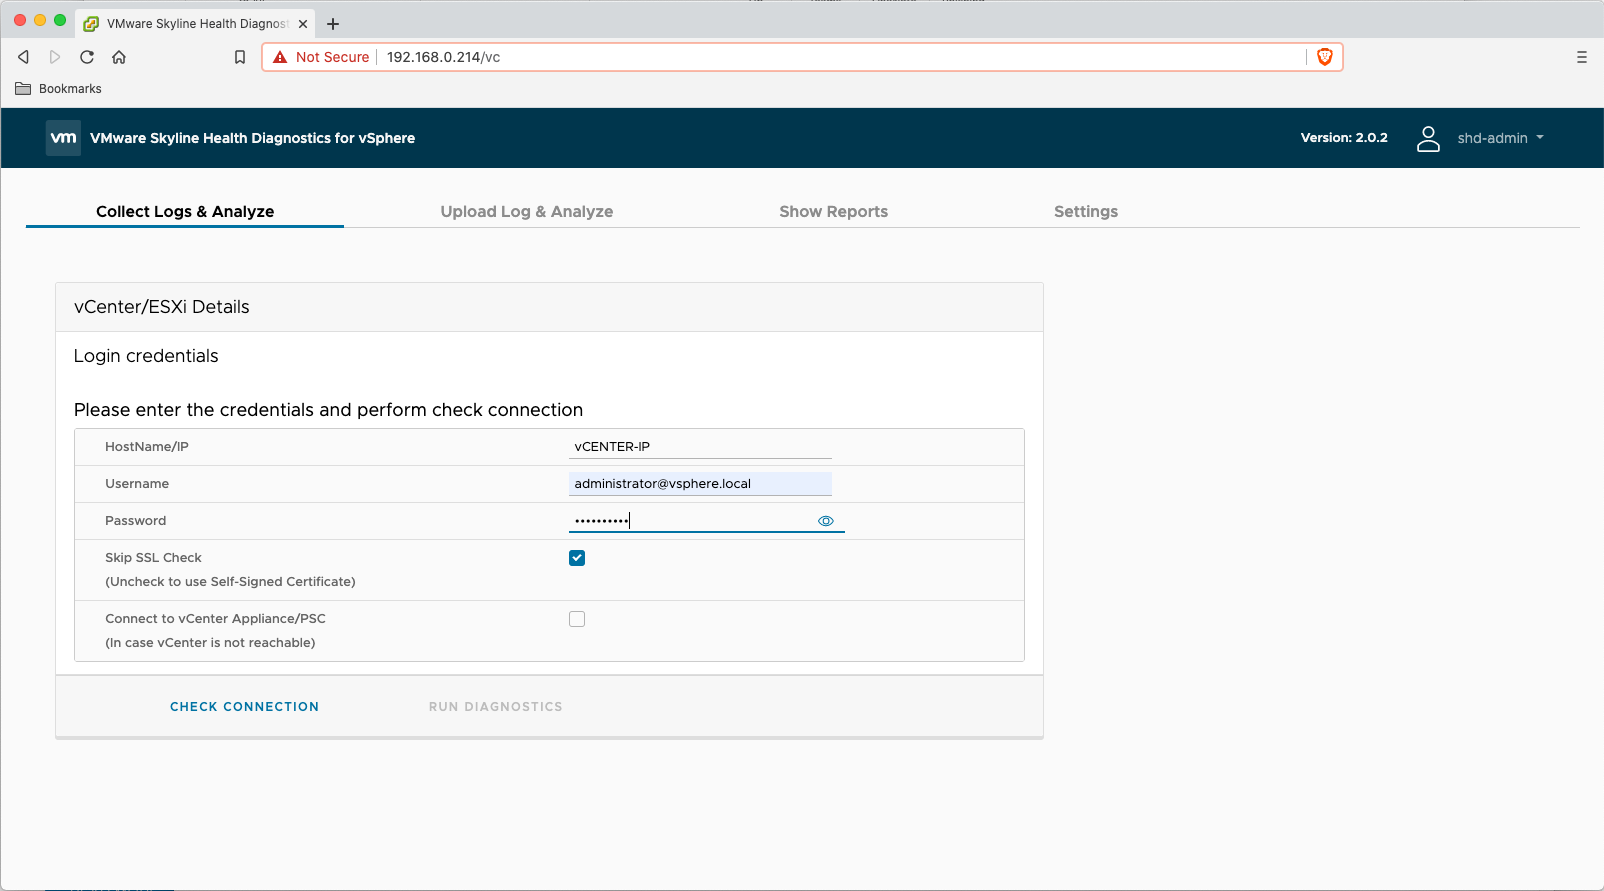Click the Login credentials heading
This screenshot has width=1604, height=891.
pyautogui.click(x=146, y=356)
